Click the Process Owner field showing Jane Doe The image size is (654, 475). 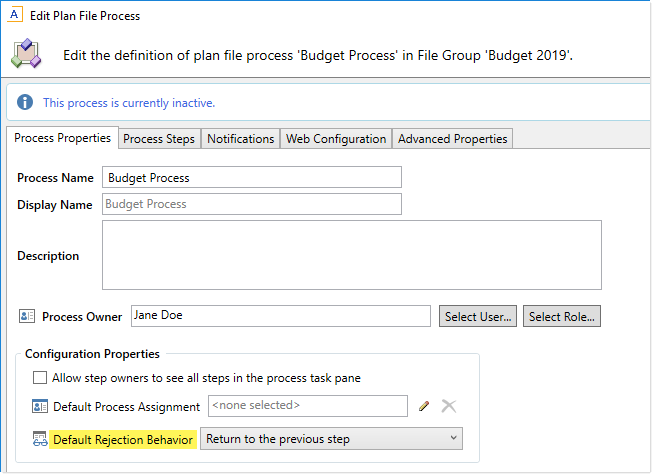pyautogui.click(x=280, y=316)
